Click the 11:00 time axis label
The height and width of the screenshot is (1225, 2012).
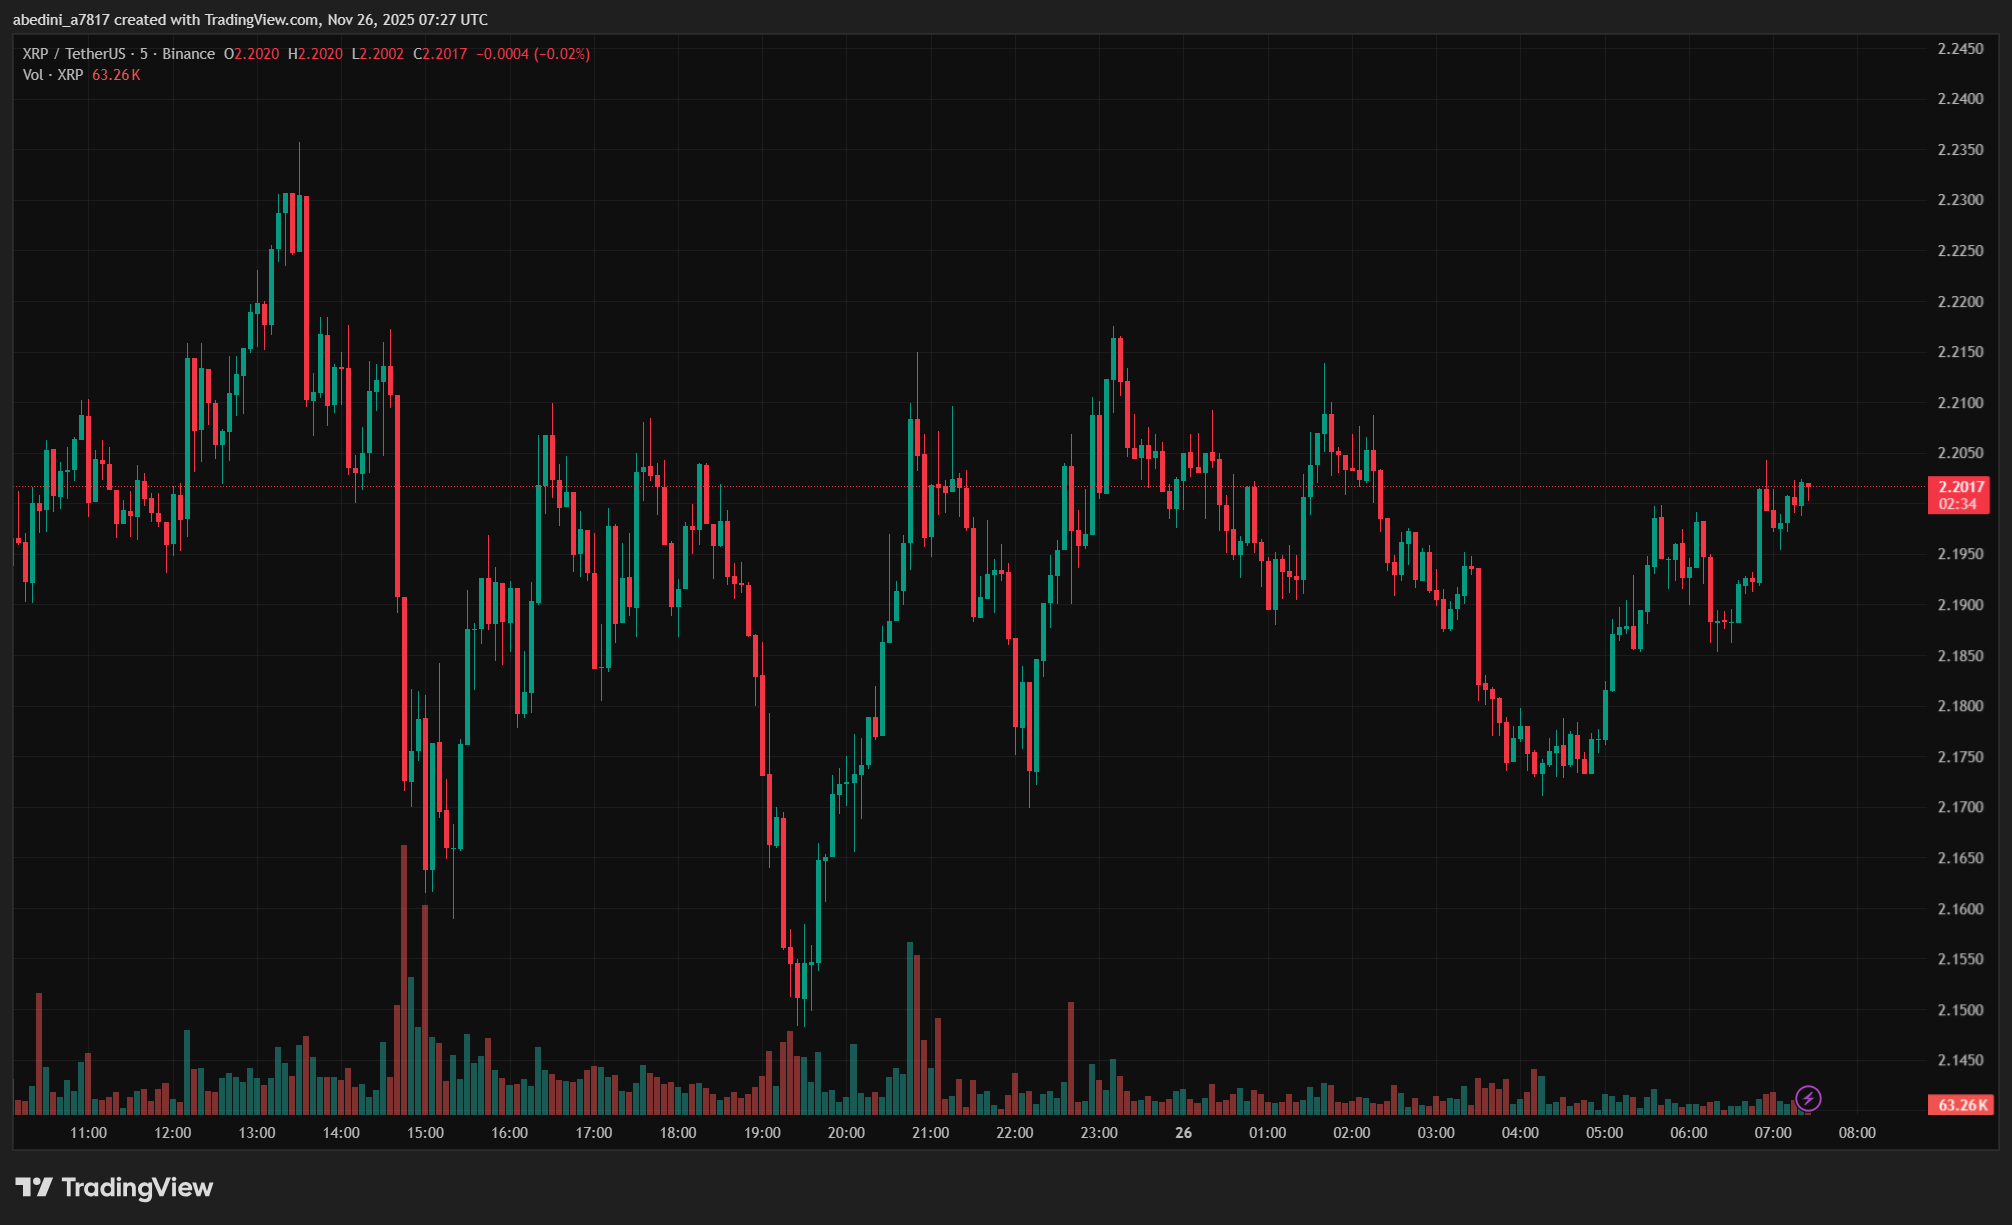click(88, 1133)
